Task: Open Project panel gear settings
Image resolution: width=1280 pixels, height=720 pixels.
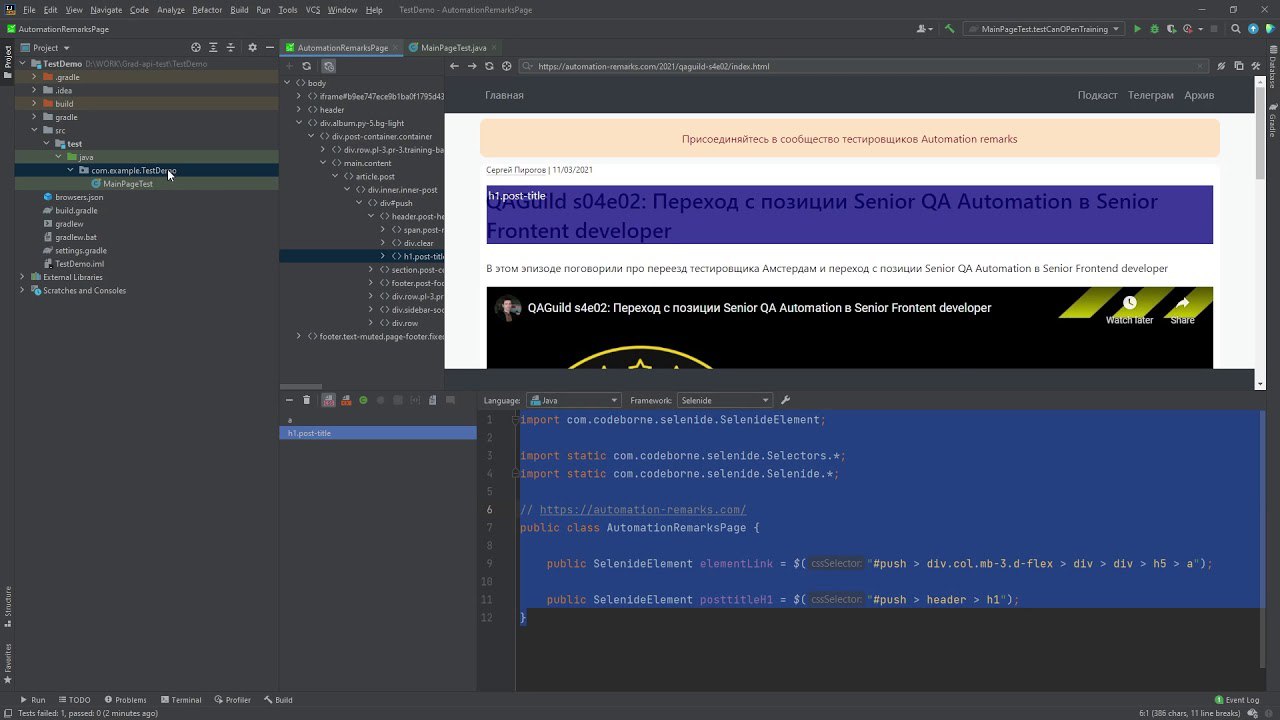Action: click(252, 47)
